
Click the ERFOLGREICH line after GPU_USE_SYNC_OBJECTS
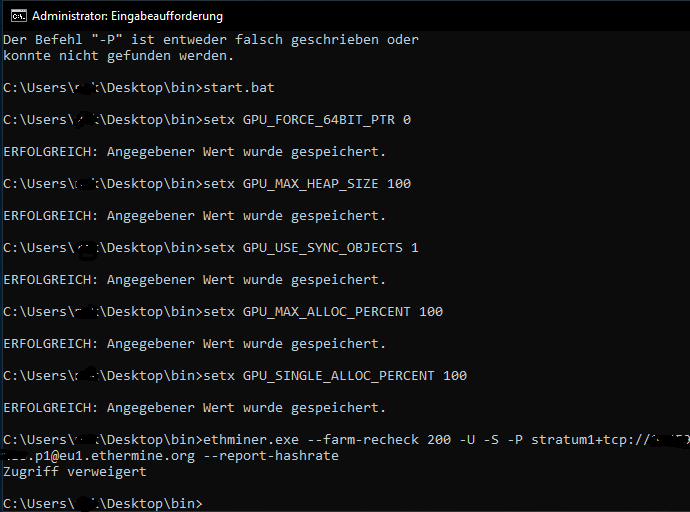point(195,280)
